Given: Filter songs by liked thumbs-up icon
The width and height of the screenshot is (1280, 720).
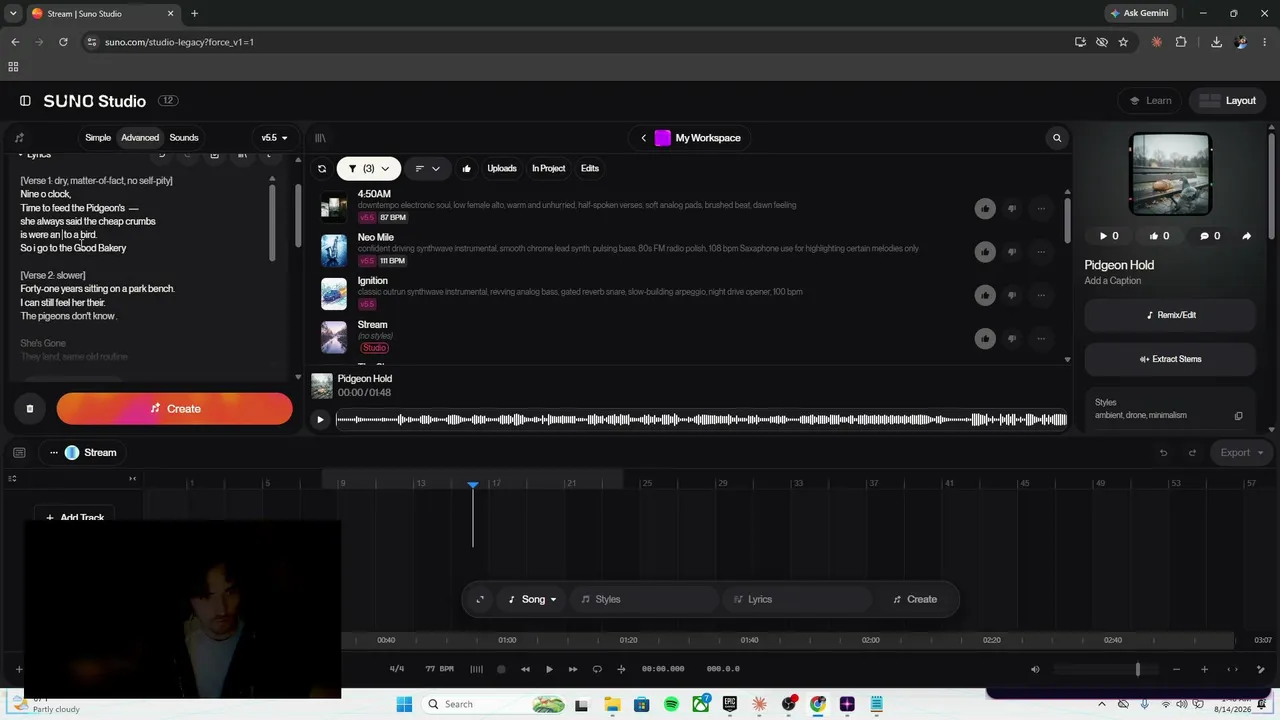Looking at the screenshot, I should click(x=466, y=169).
